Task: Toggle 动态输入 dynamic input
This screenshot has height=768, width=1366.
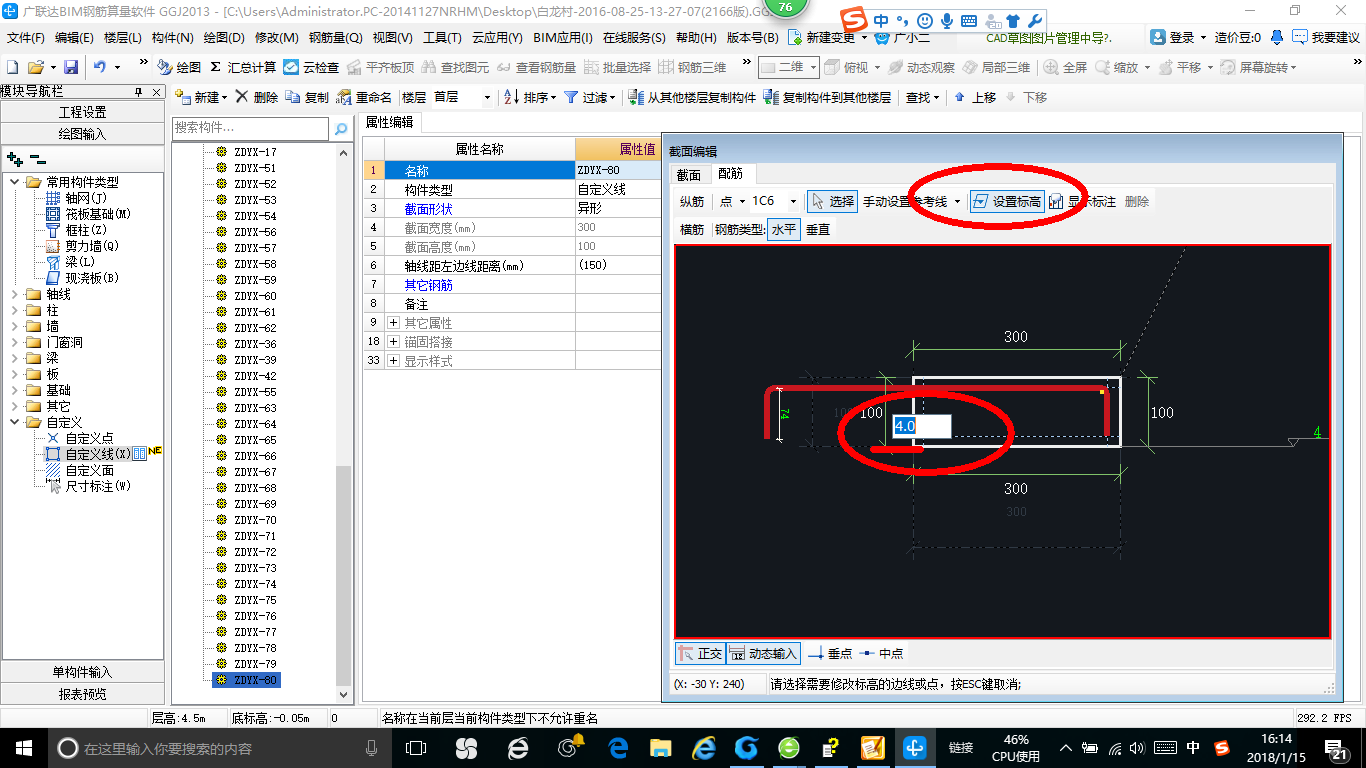Action: [763, 653]
